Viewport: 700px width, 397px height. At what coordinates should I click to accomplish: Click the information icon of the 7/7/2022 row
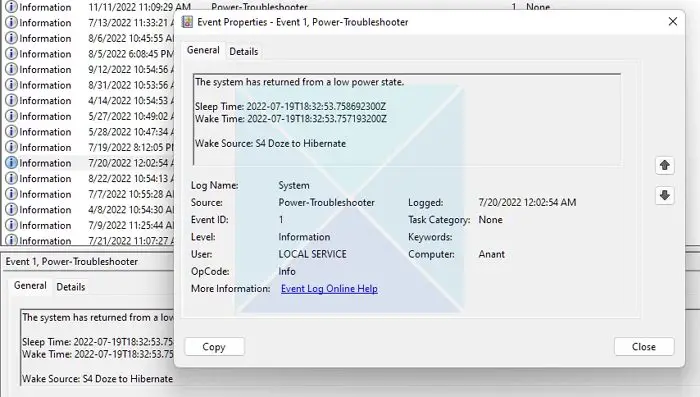click(x=11, y=194)
